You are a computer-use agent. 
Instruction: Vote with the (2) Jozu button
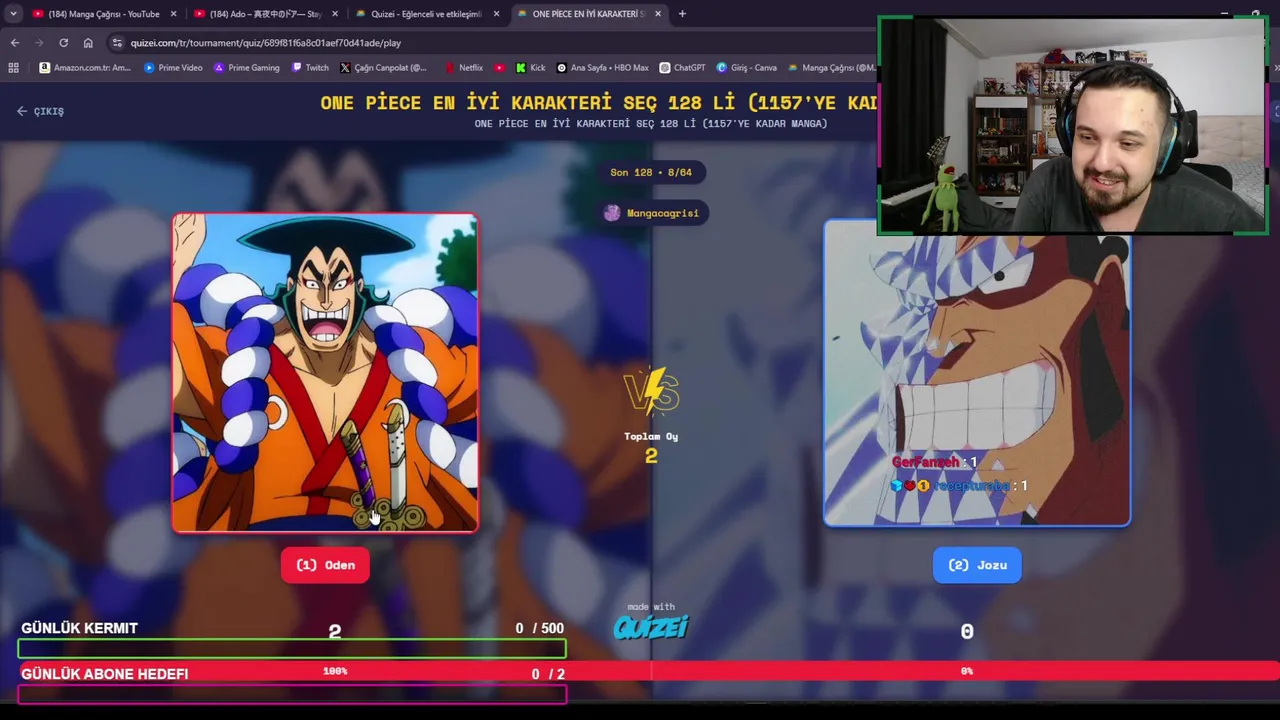pyautogui.click(x=977, y=565)
